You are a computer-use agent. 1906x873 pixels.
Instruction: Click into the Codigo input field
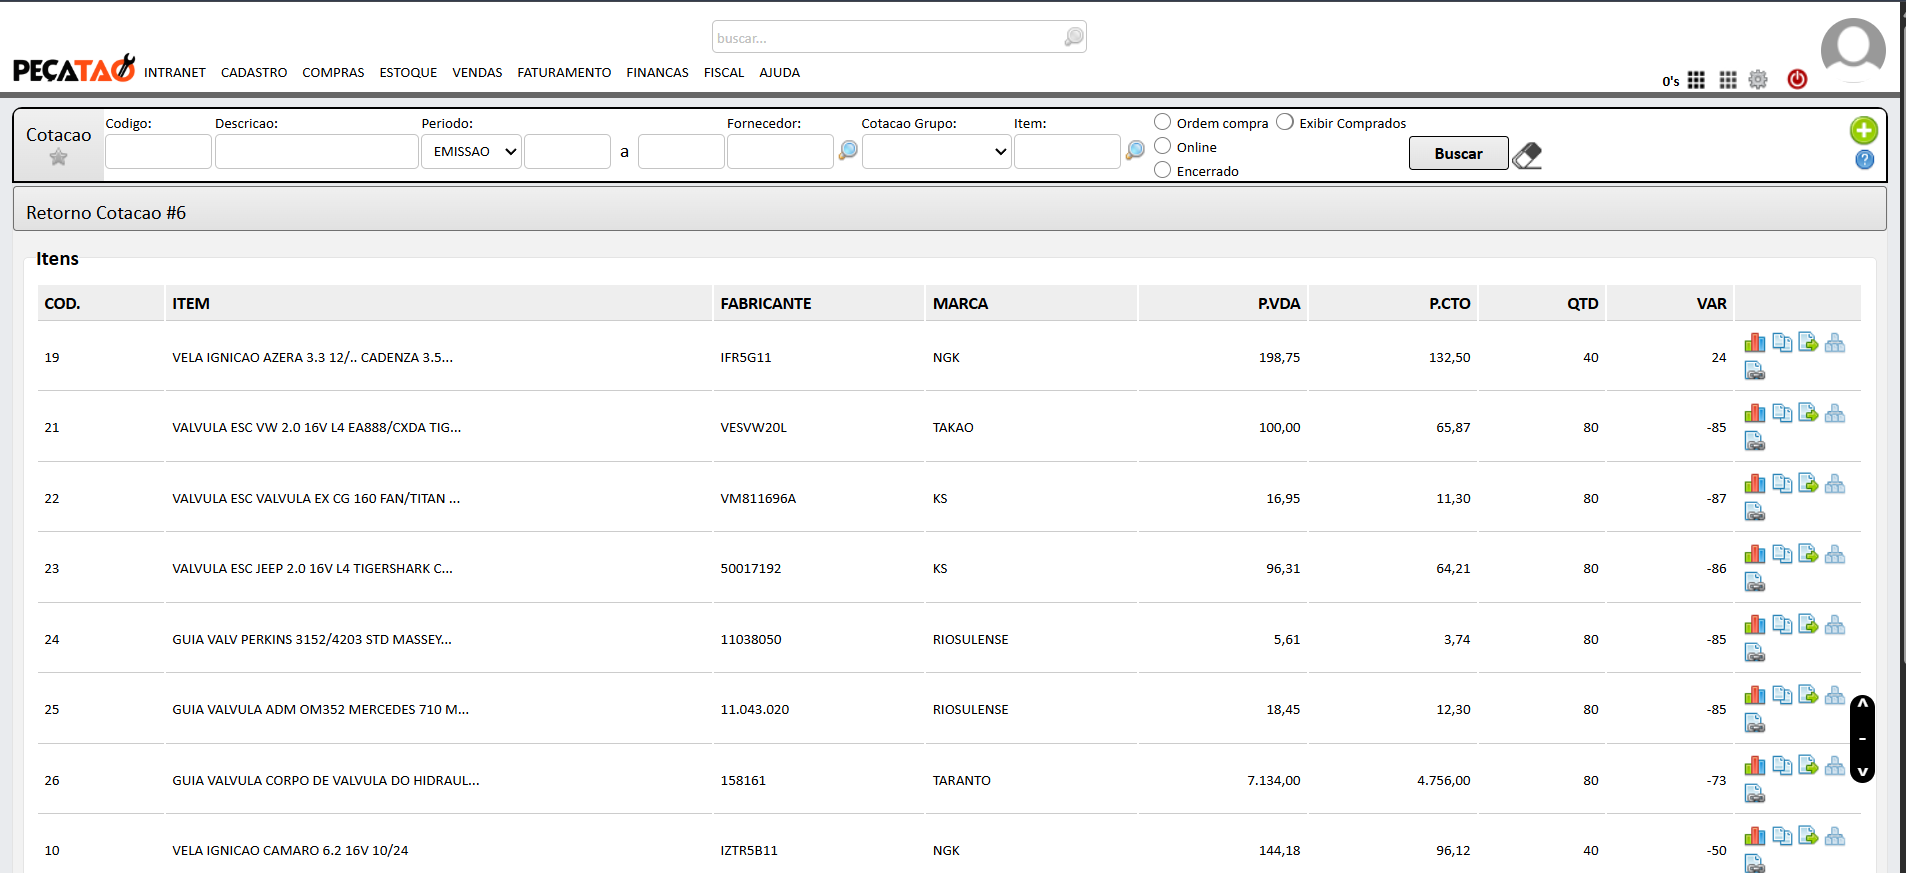158,151
